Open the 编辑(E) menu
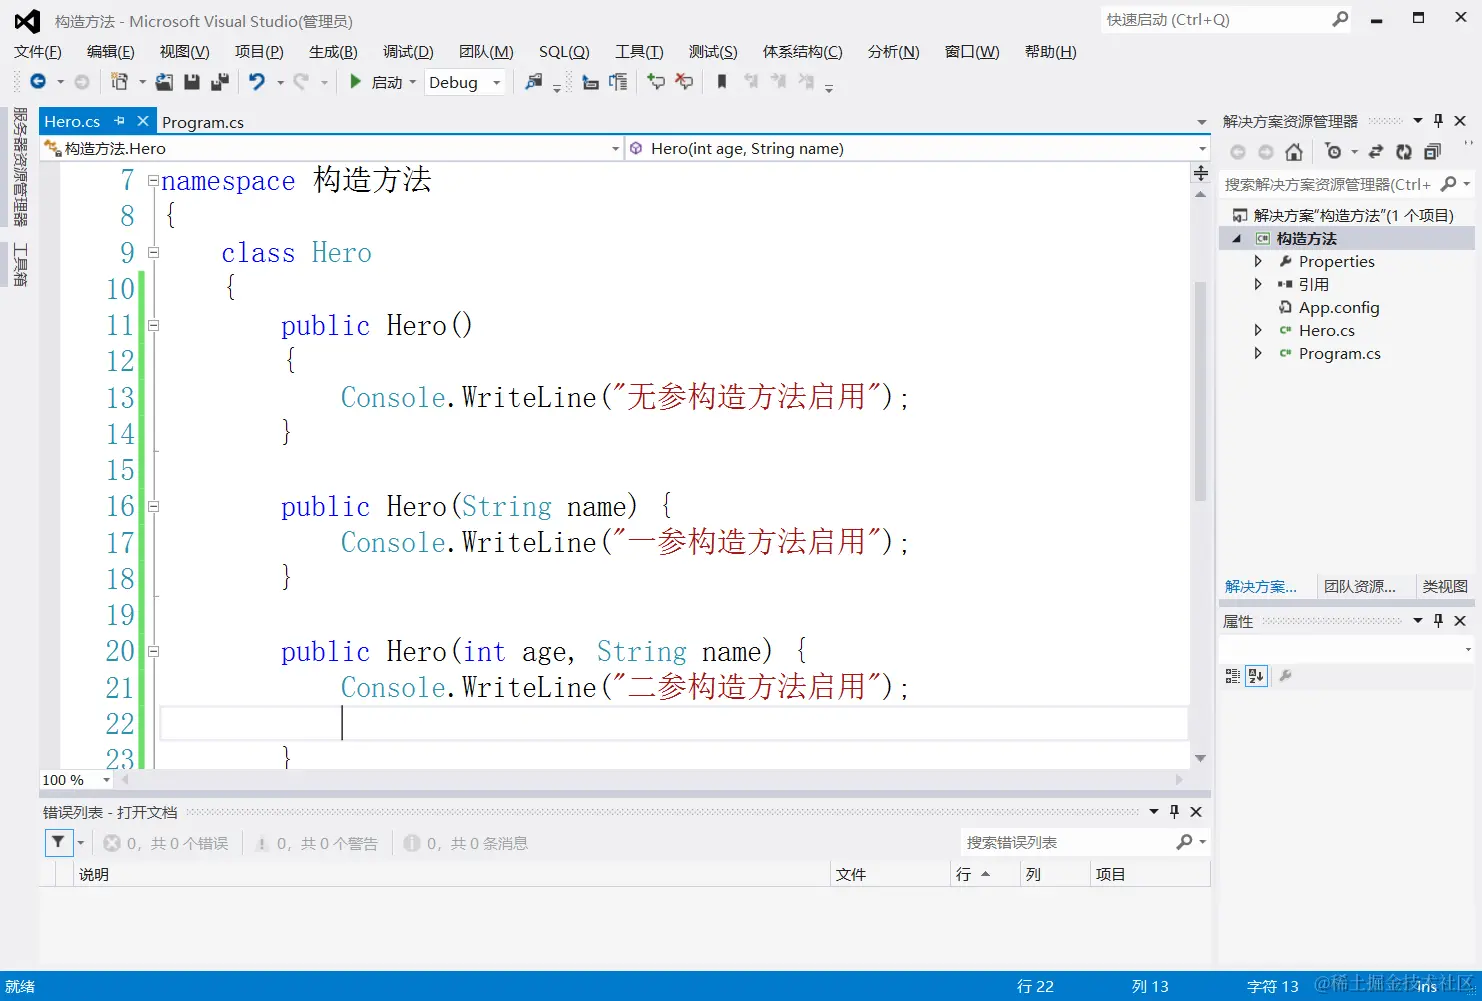This screenshot has width=1482, height=1001. point(110,52)
